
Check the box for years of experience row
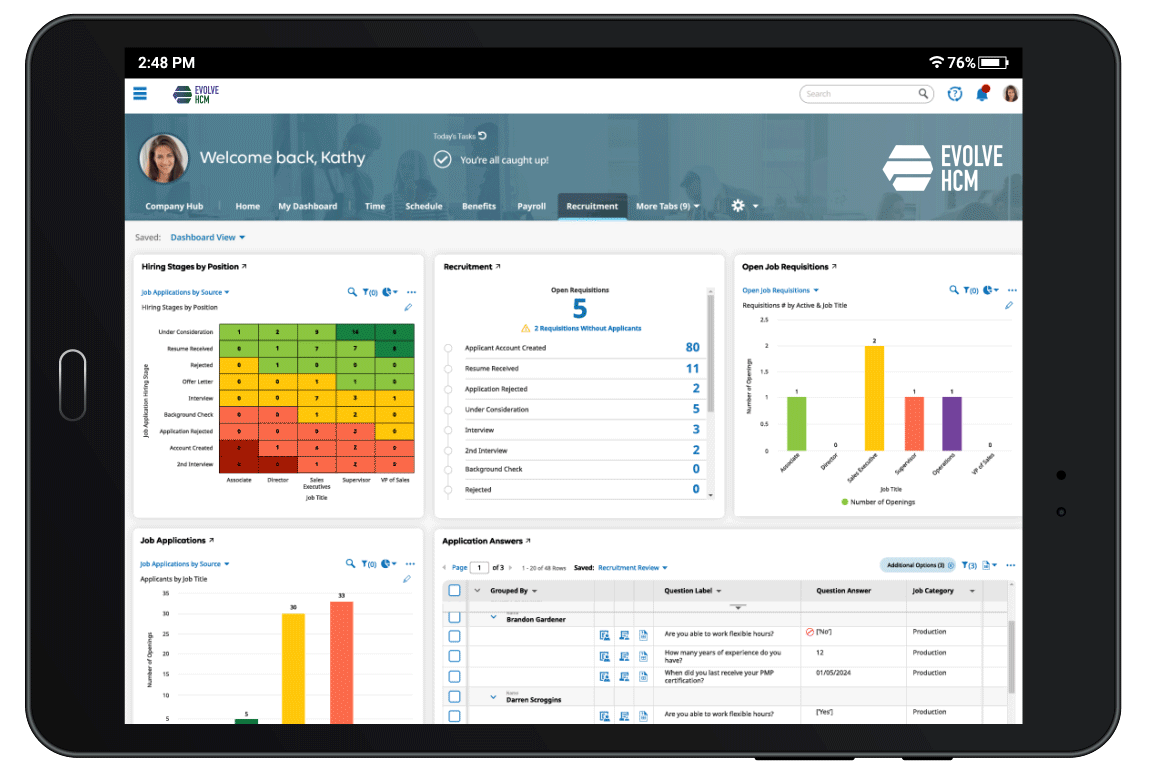click(x=454, y=656)
